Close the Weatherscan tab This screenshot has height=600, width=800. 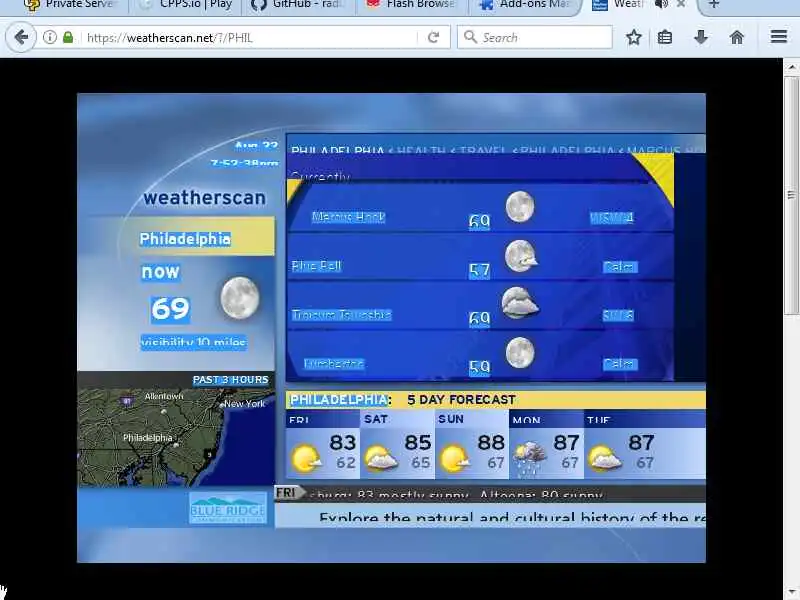tap(681, 5)
